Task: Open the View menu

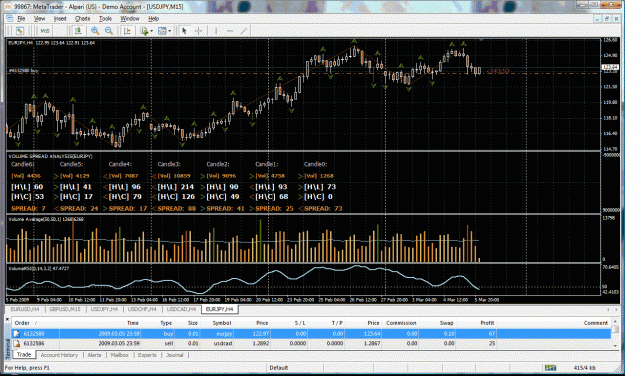Action: (x=39, y=18)
